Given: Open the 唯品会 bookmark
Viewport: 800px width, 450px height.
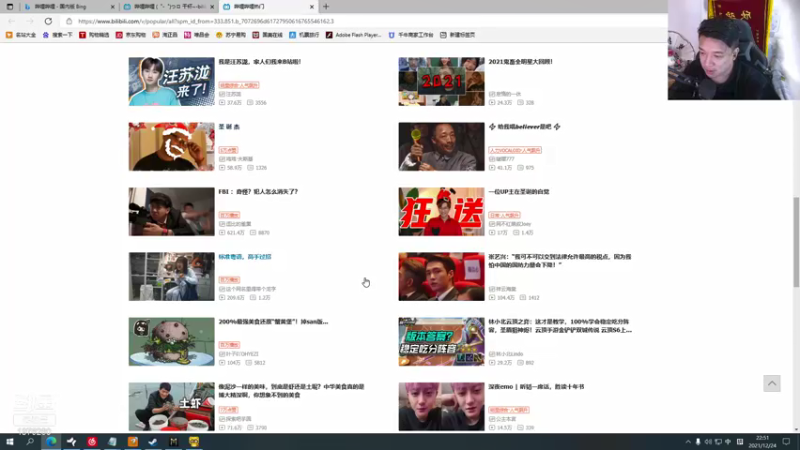Looking at the screenshot, I should (197, 35).
